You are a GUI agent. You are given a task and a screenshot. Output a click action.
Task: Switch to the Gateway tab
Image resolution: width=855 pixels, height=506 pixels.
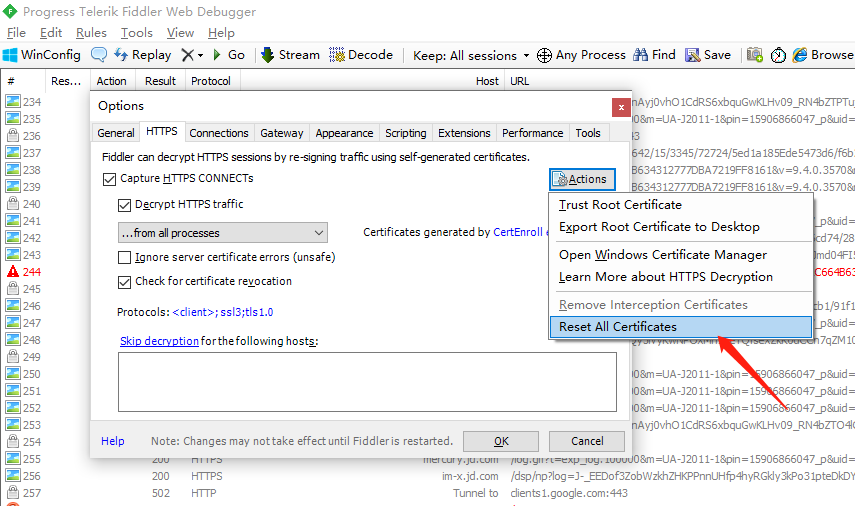tap(281, 133)
